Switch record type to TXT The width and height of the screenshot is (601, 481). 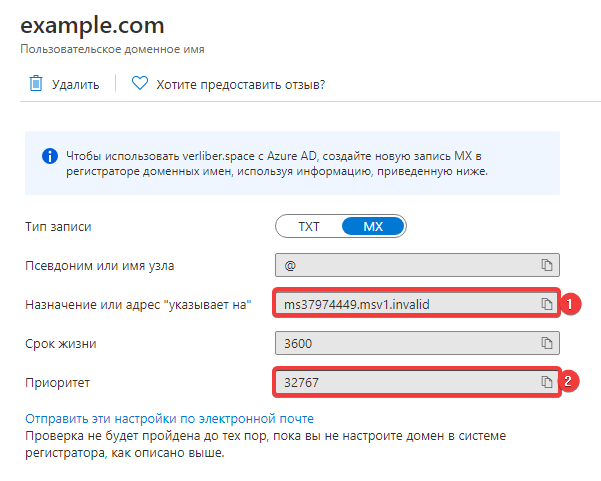point(308,226)
